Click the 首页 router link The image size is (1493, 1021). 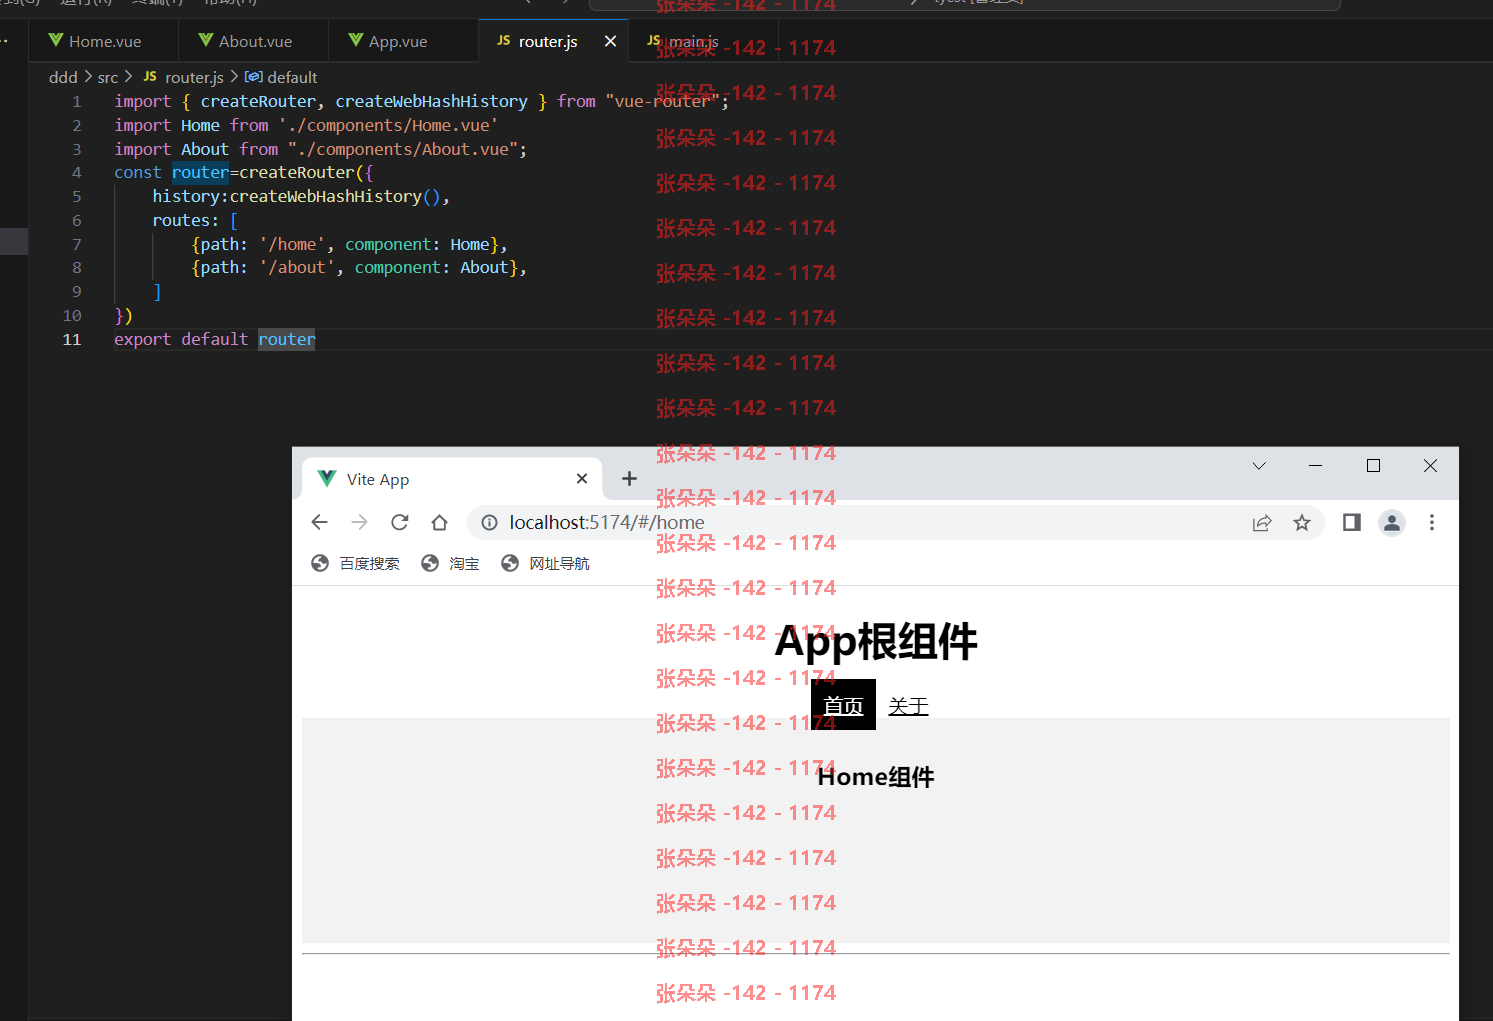843,705
